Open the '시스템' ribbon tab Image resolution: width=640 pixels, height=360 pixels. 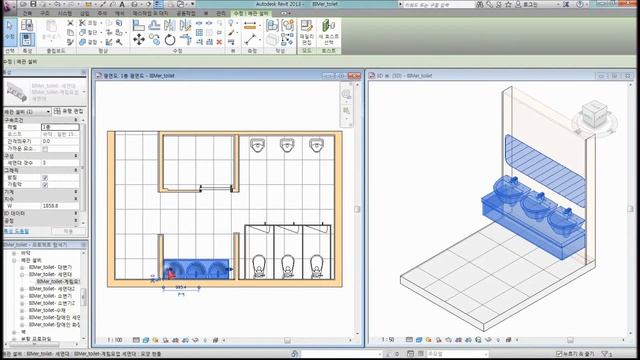coord(64,13)
